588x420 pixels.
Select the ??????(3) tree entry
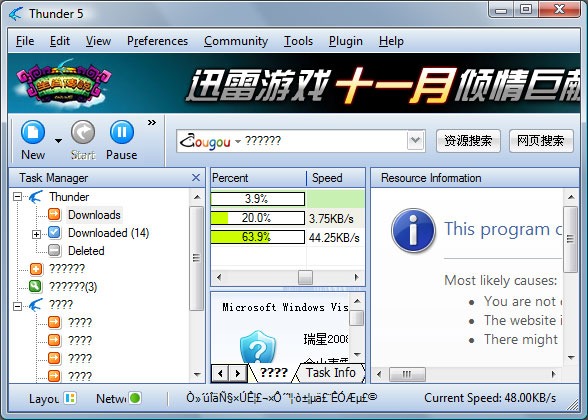[x=73, y=287]
